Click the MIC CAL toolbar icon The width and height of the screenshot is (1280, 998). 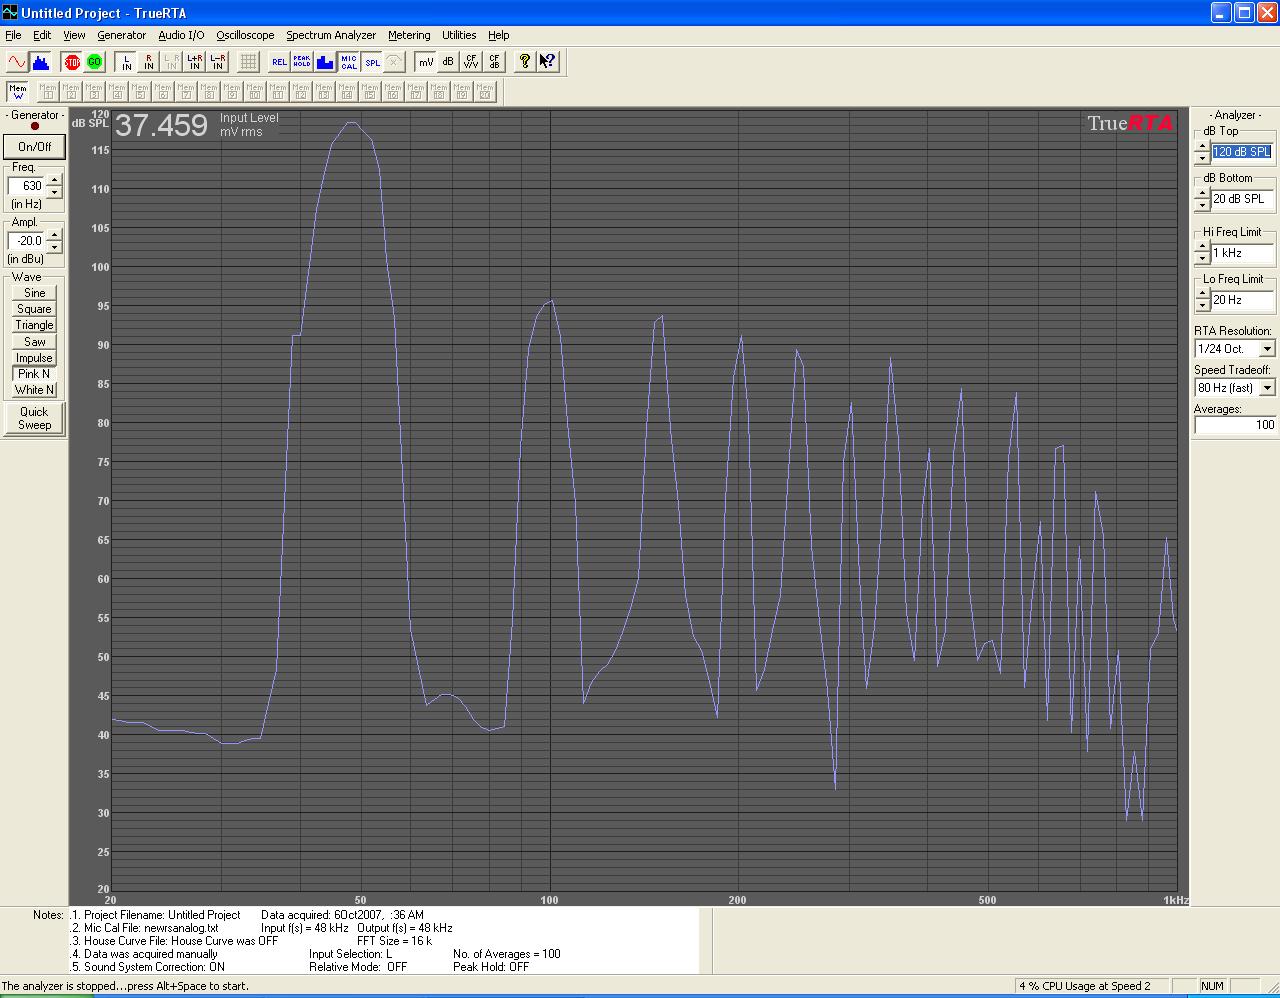click(x=348, y=62)
